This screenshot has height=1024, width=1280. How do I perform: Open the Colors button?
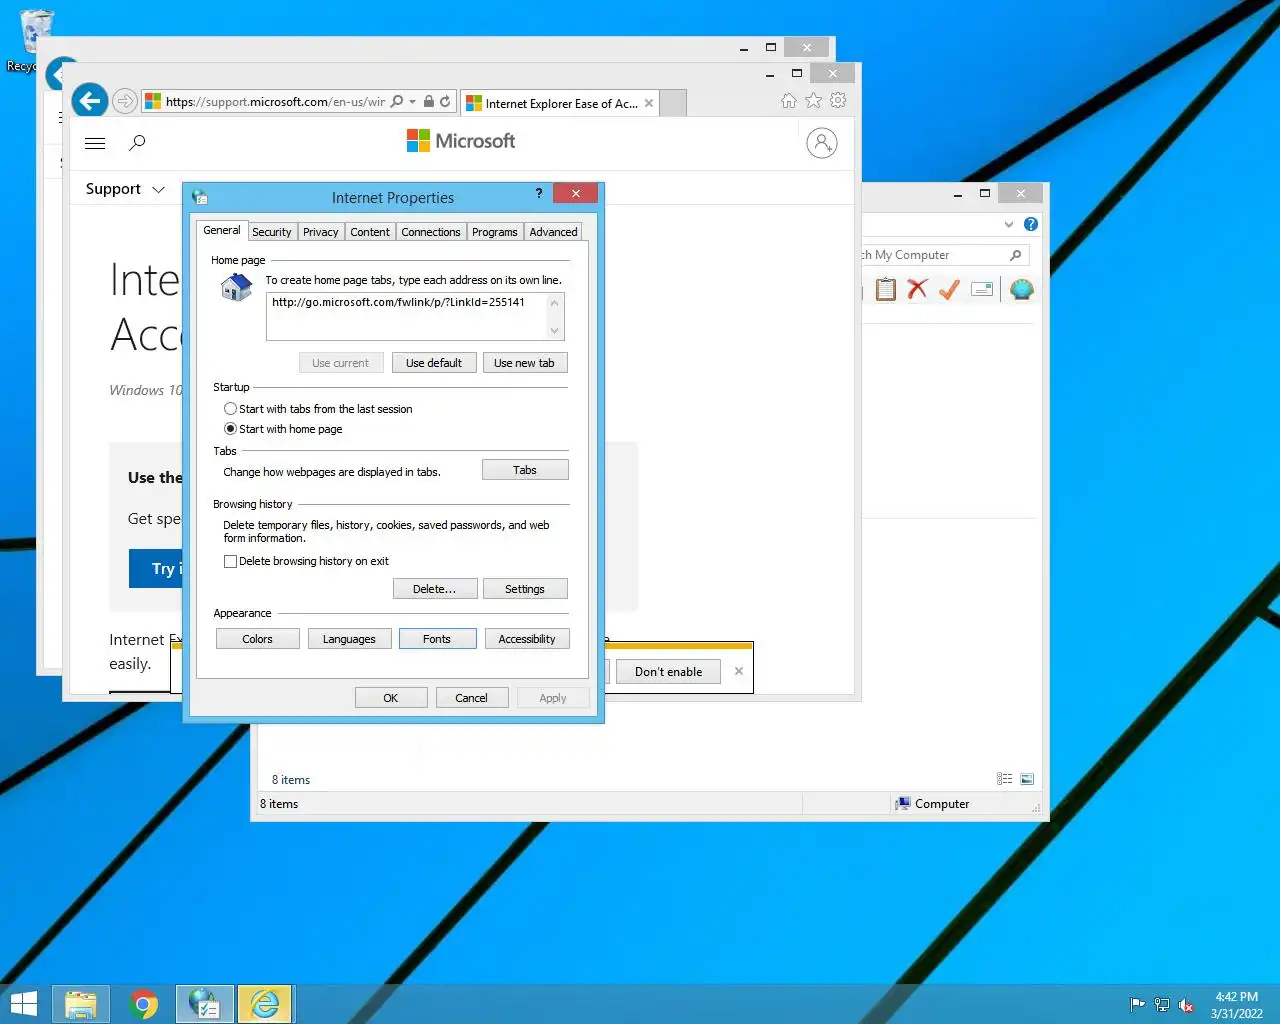click(x=257, y=639)
